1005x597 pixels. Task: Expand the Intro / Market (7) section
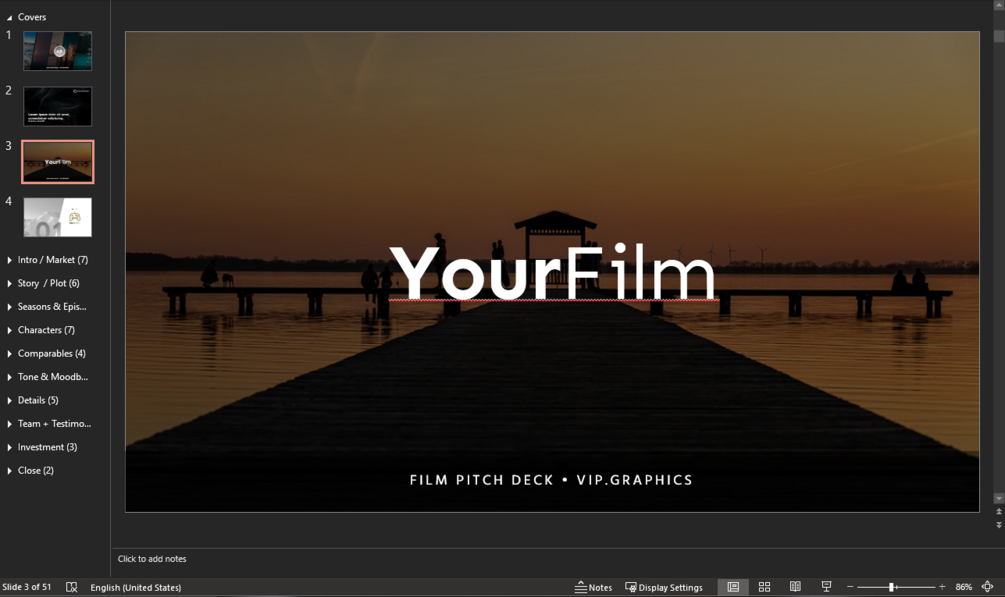tap(9, 260)
